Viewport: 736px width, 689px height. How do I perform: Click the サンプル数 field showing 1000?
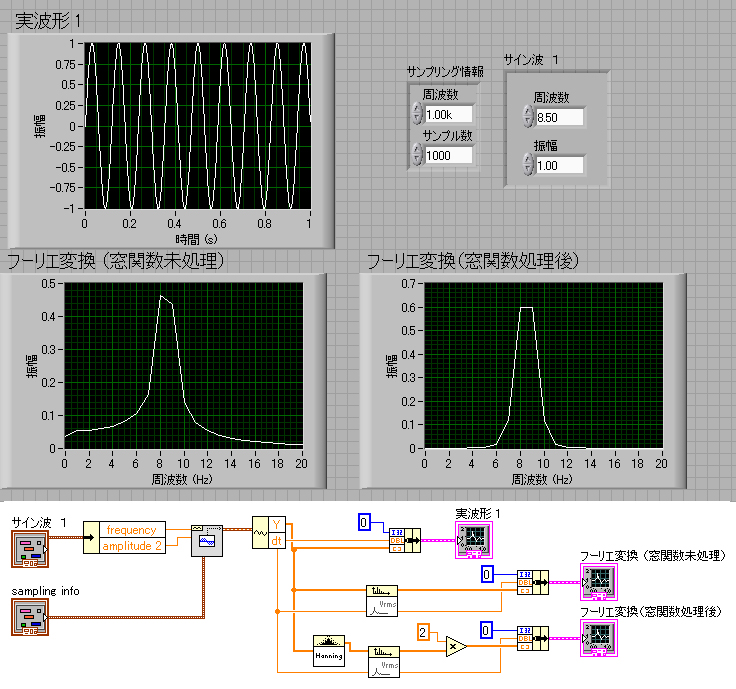(x=449, y=155)
